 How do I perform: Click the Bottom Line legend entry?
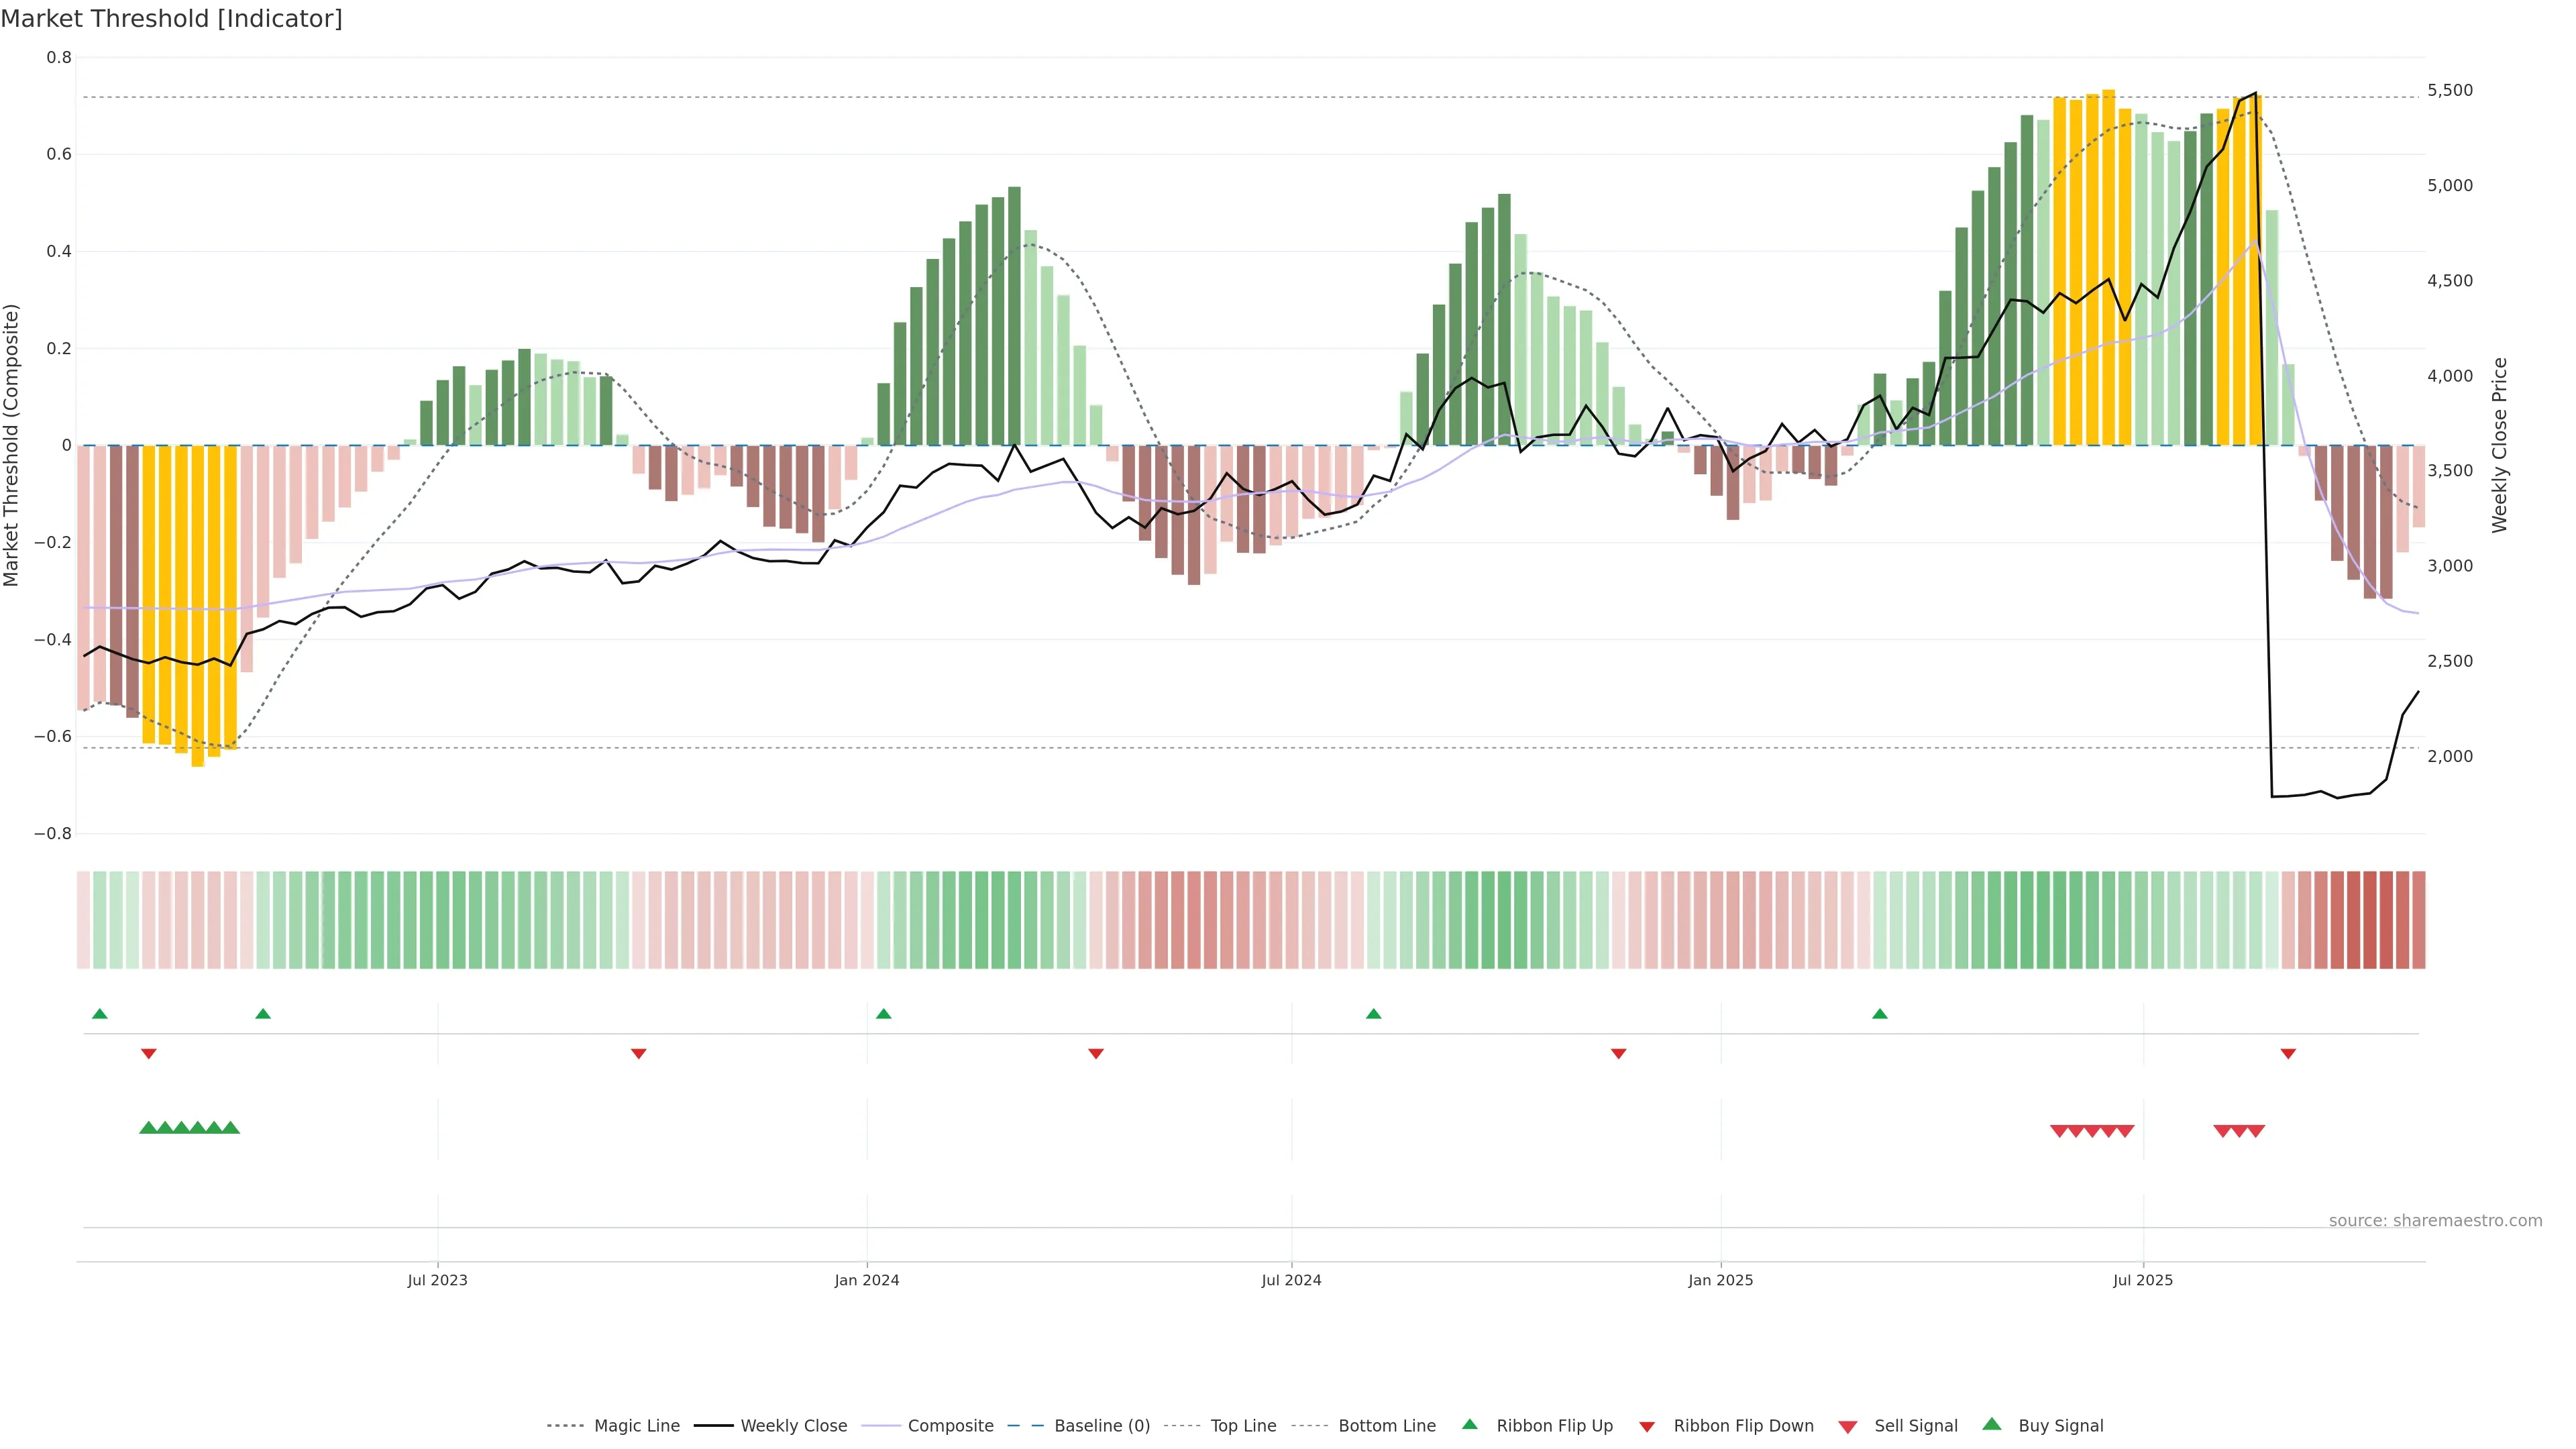pyautogui.click(x=1386, y=1426)
